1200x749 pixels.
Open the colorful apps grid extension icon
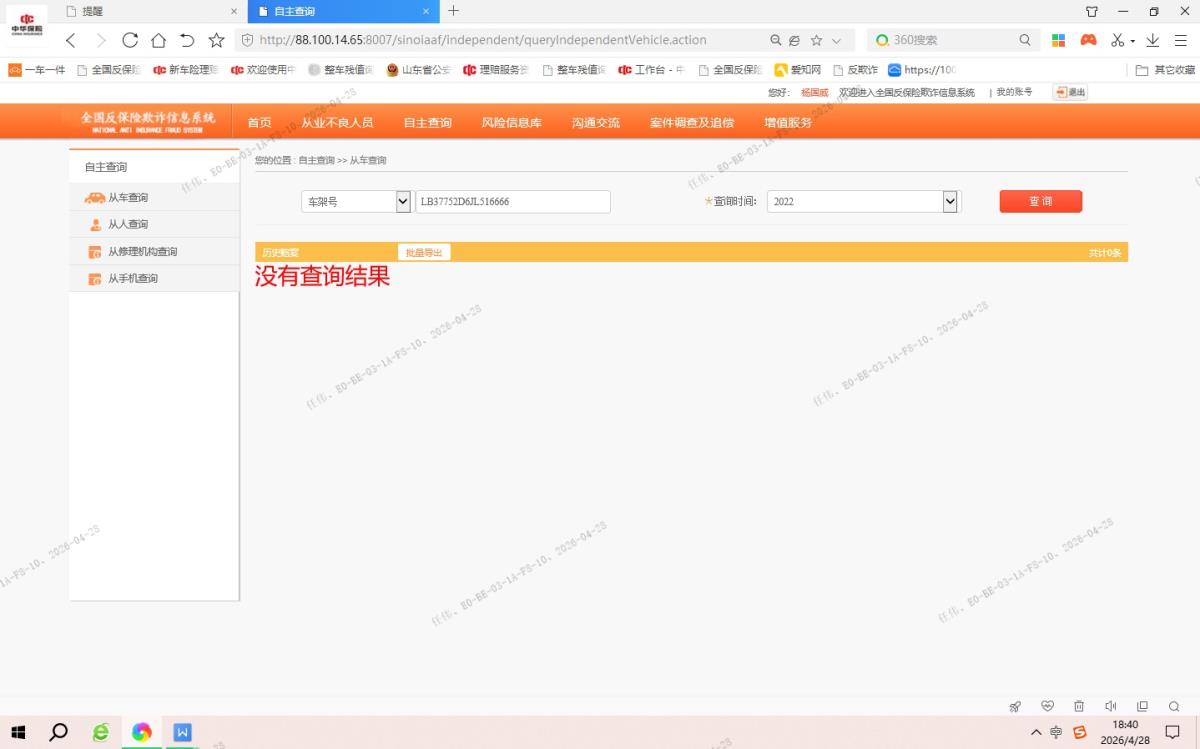pyautogui.click(x=1058, y=40)
